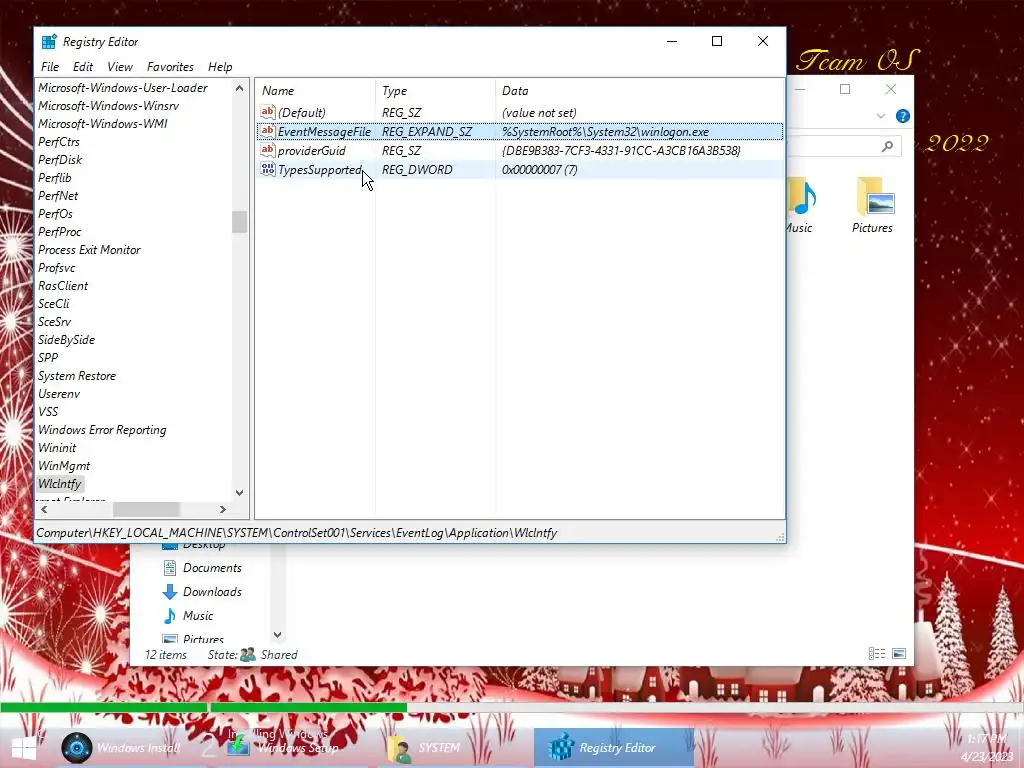Click the Name column header
The image size is (1024, 768).
coord(315,91)
